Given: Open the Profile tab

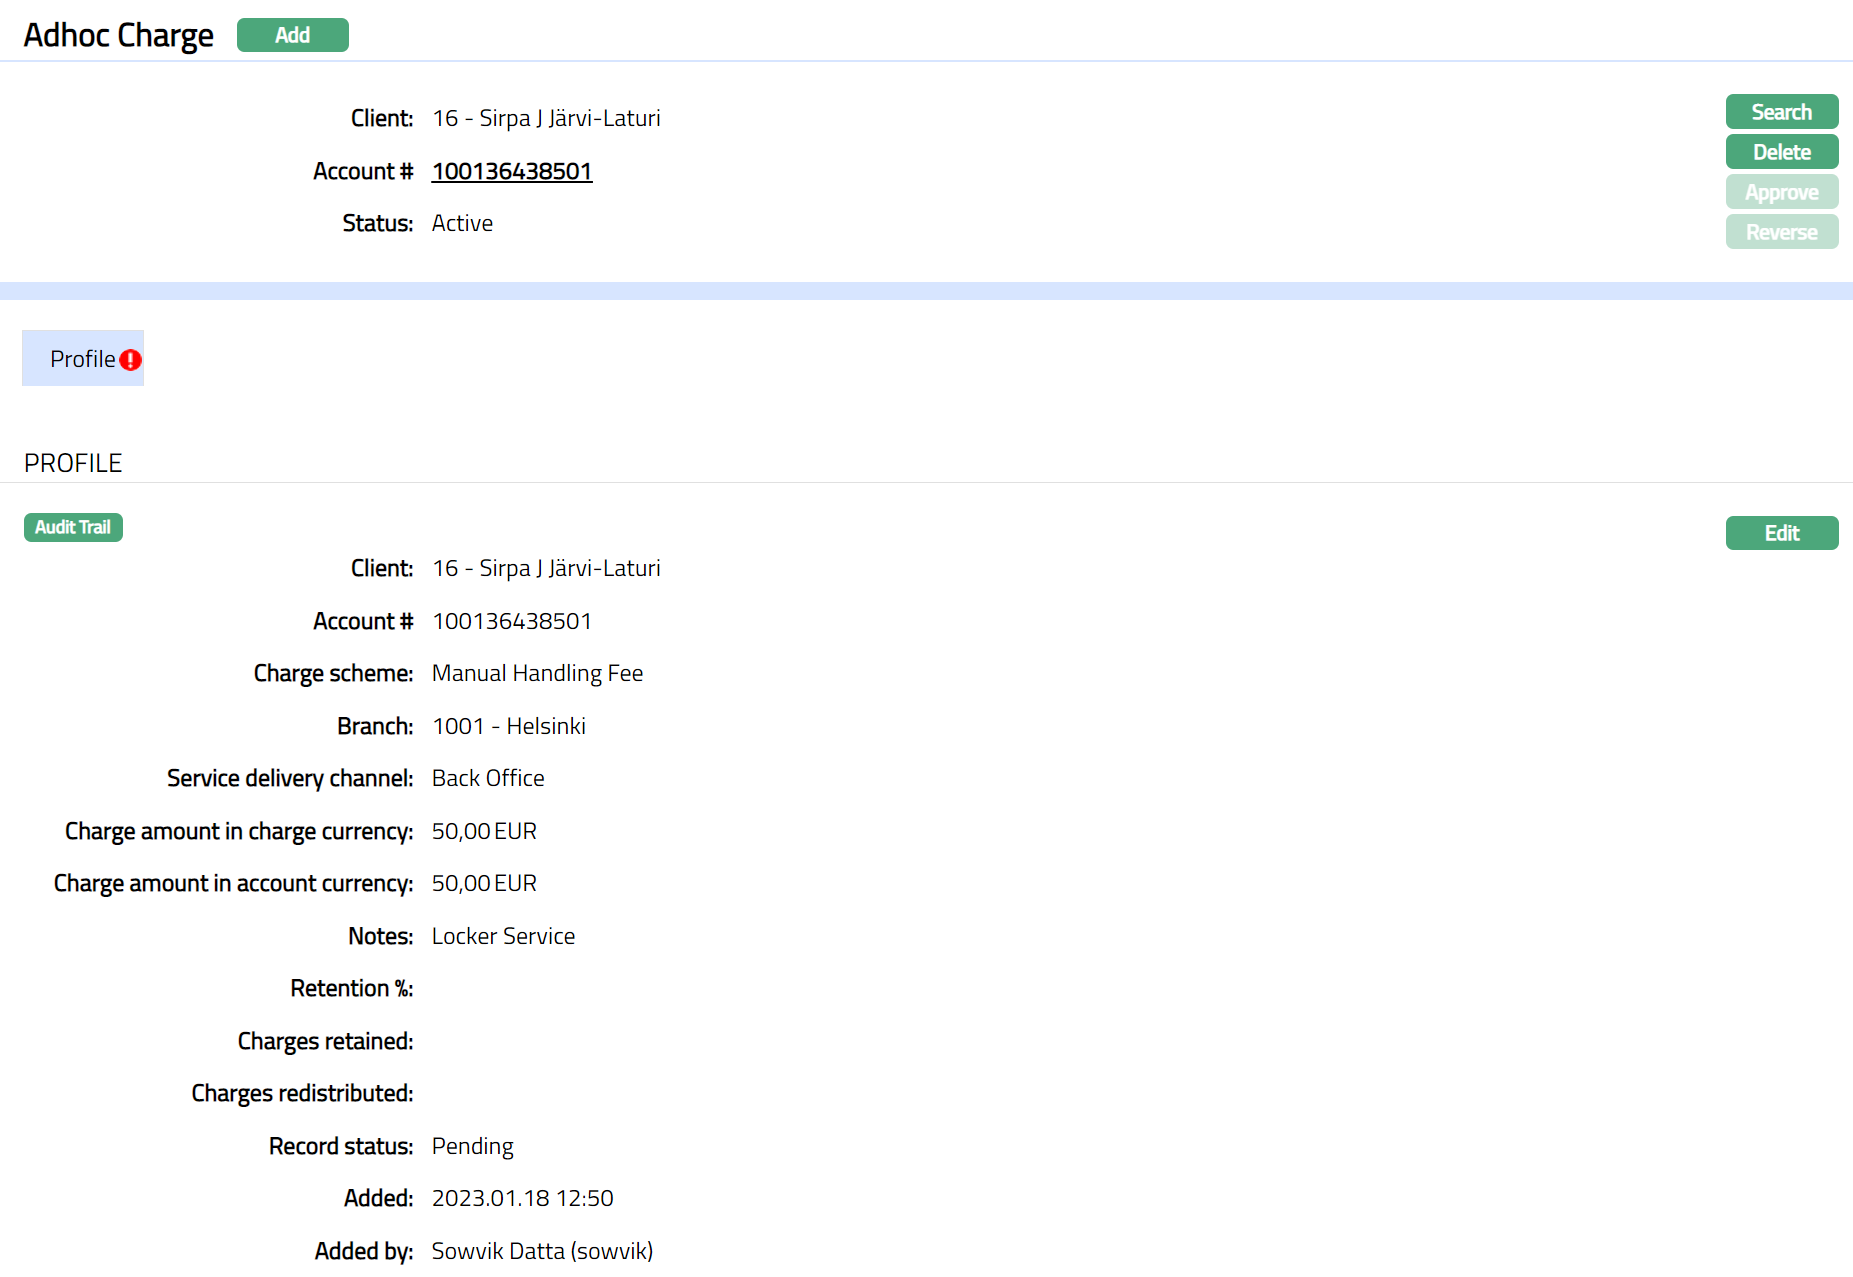Looking at the screenshot, I should click(82, 359).
